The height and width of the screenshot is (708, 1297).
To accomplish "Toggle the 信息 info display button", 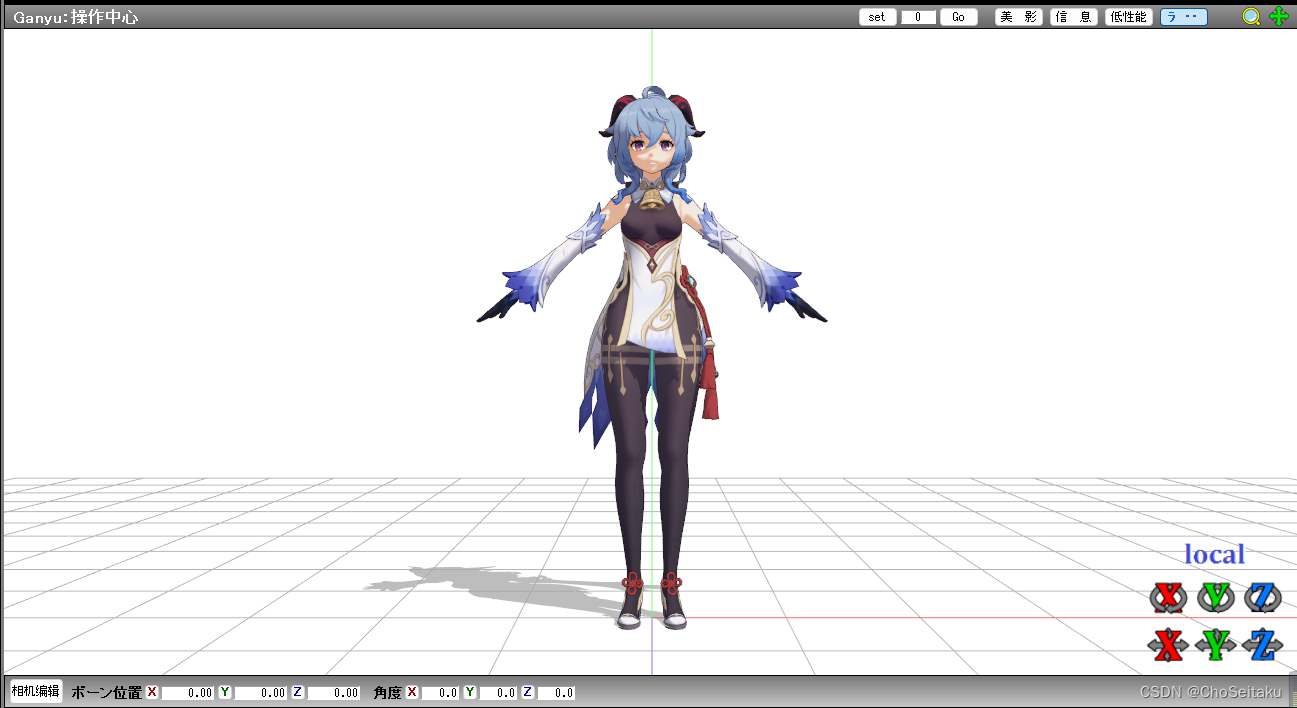I will [x=1074, y=17].
